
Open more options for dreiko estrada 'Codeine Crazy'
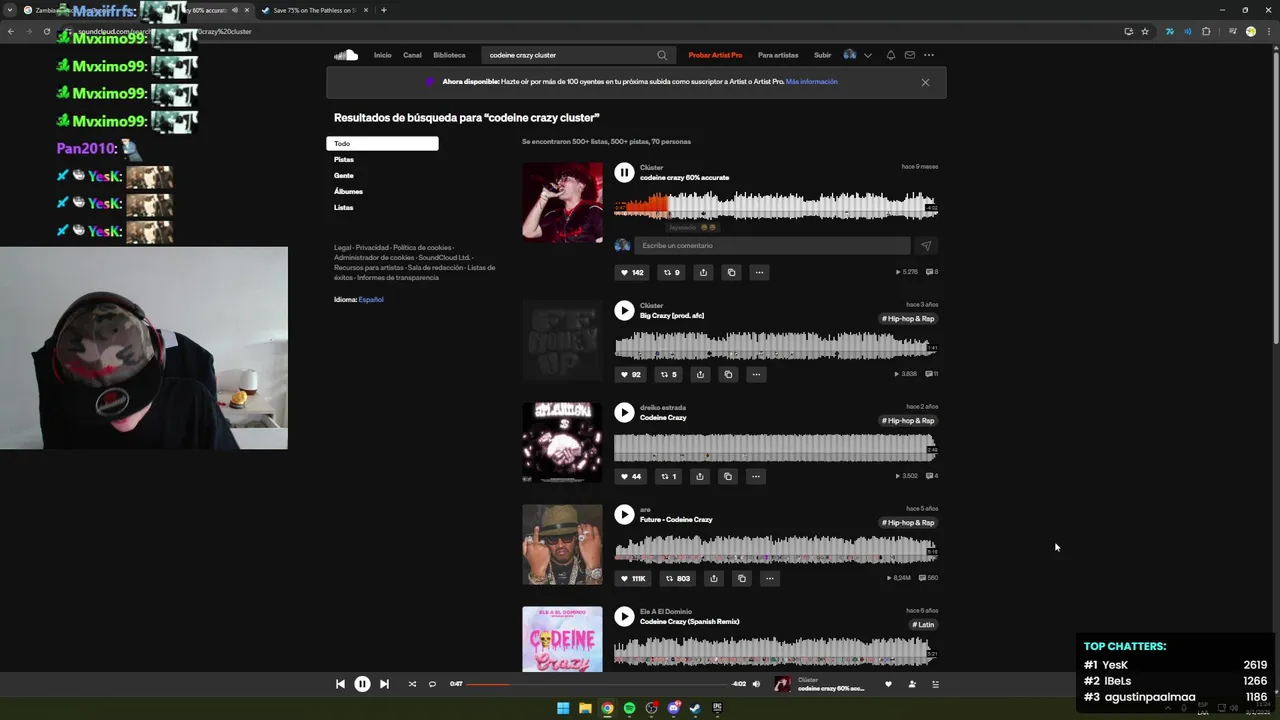pos(756,476)
